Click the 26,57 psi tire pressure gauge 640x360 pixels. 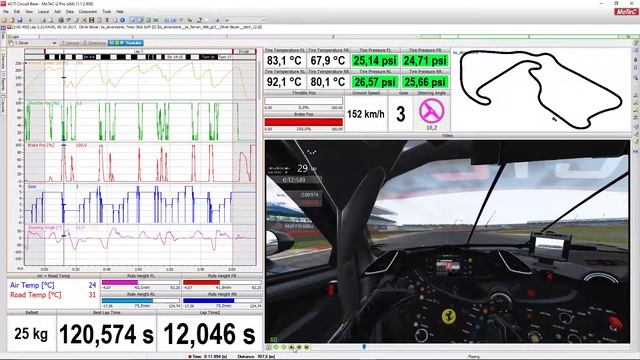click(x=375, y=82)
